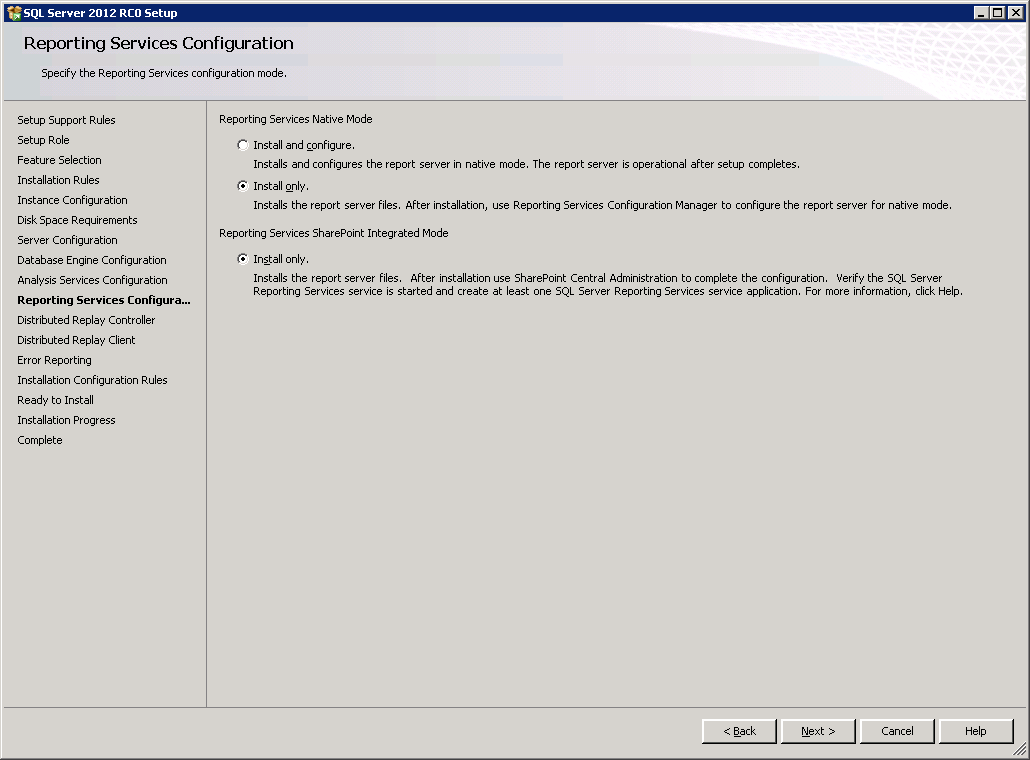Select Native Mode Install only option
This screenshot has height=760, width=1030.
click(x=243, y=186)
